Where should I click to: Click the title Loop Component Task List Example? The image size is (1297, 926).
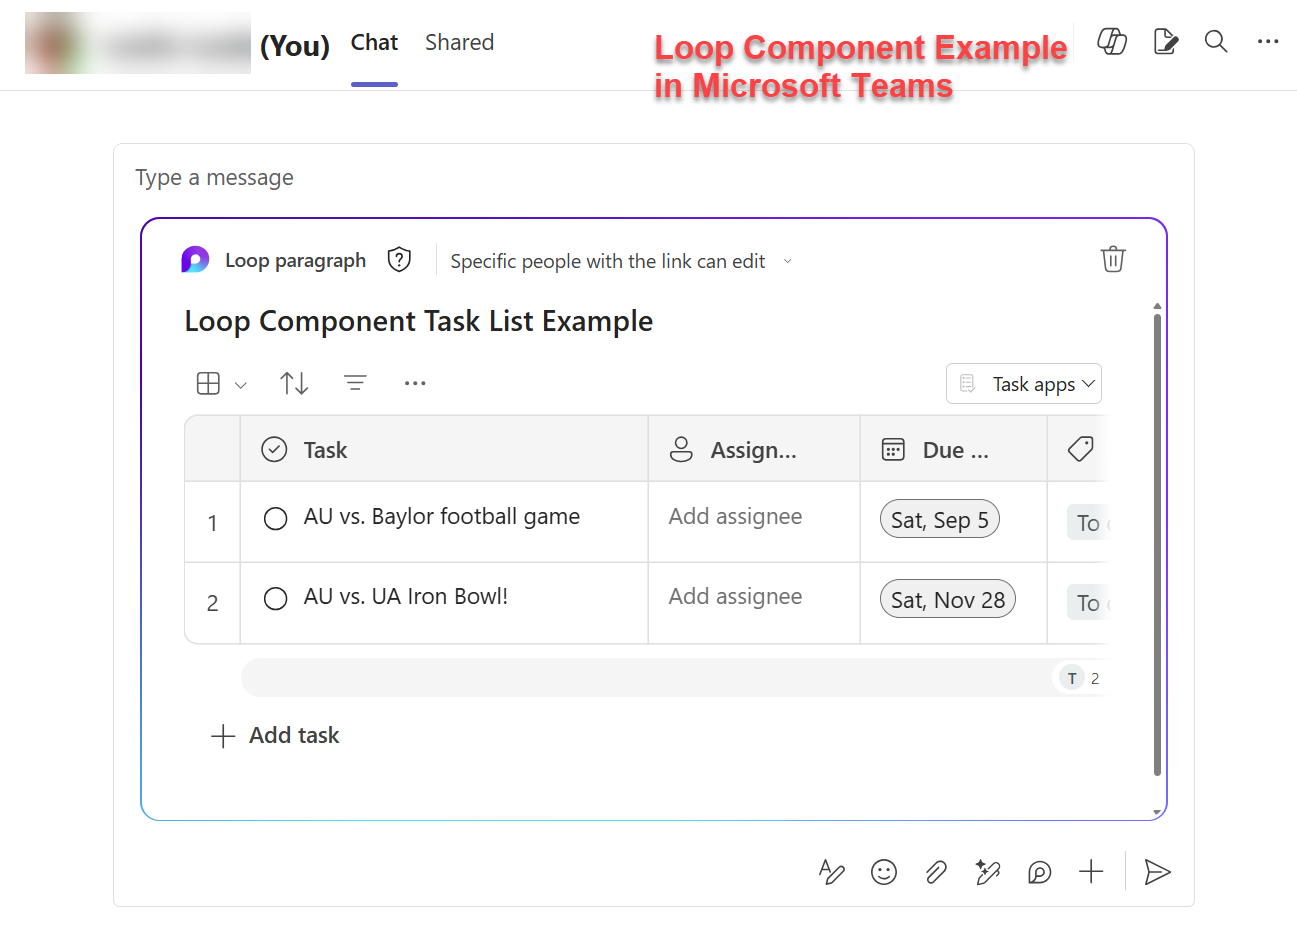(419, 321)
